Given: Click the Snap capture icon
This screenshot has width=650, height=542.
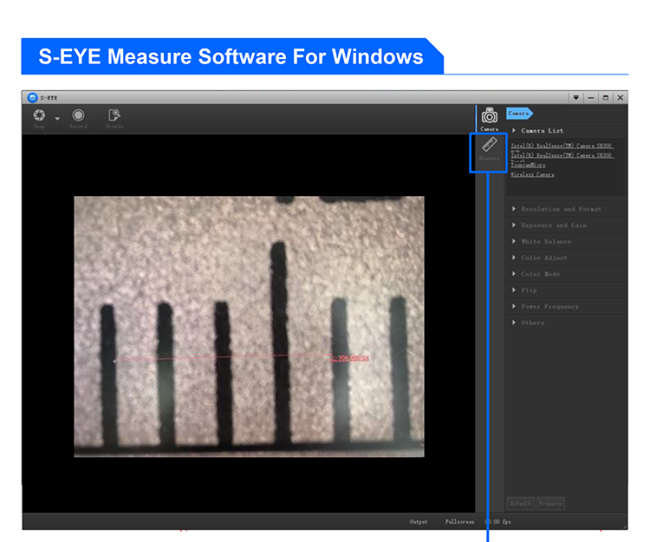Looking at the screenshot, I should (x=38, y=116).
